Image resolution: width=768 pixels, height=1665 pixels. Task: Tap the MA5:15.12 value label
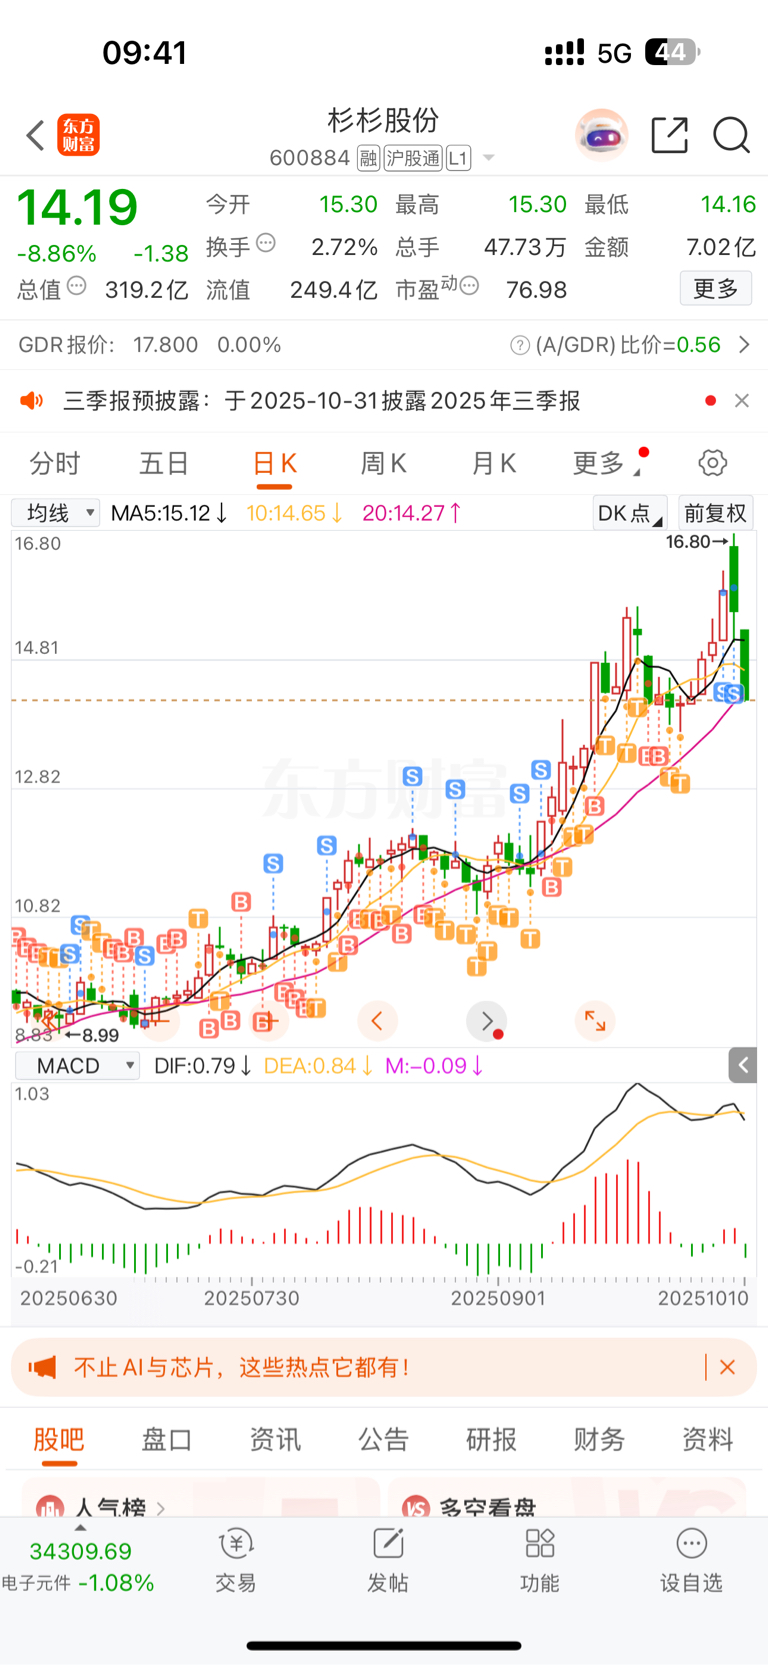pos(169,513)
